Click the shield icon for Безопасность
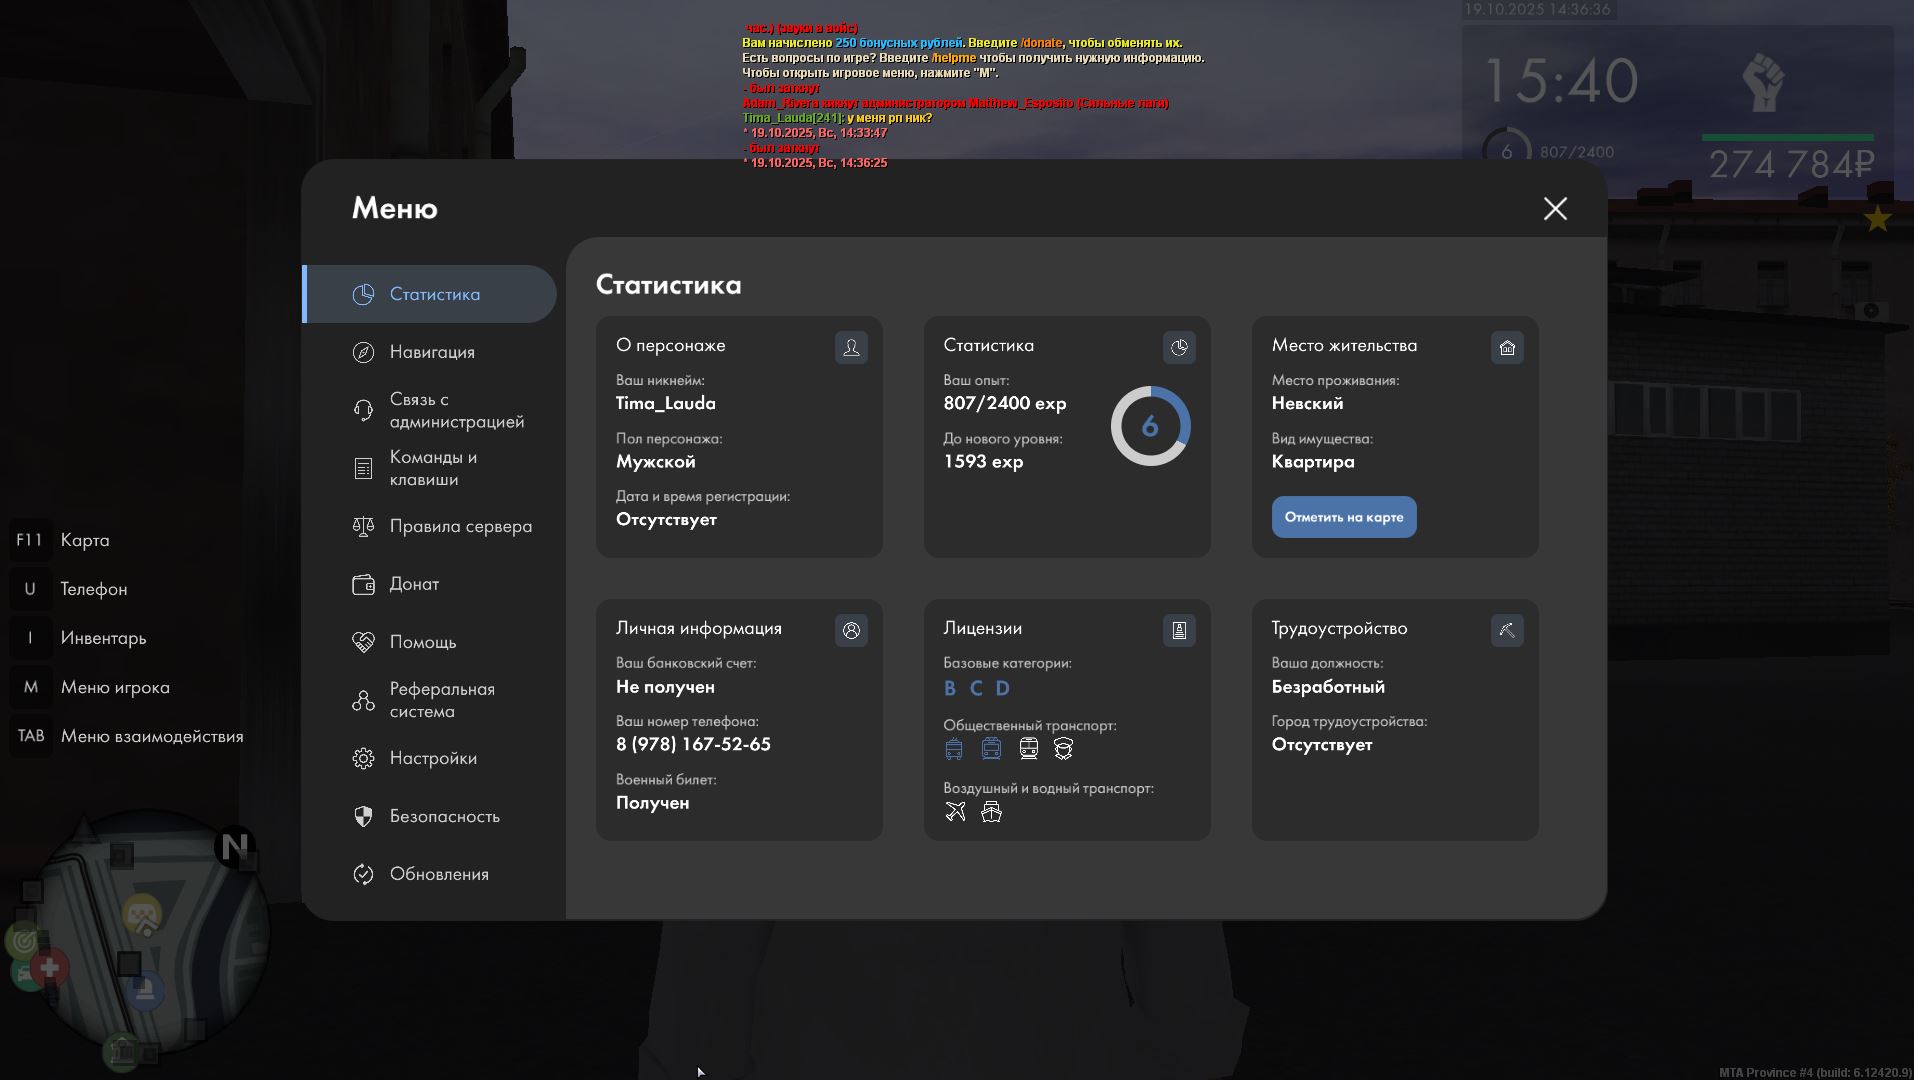The width and height of the screenshot is (1914, 1080). point(363,816)
